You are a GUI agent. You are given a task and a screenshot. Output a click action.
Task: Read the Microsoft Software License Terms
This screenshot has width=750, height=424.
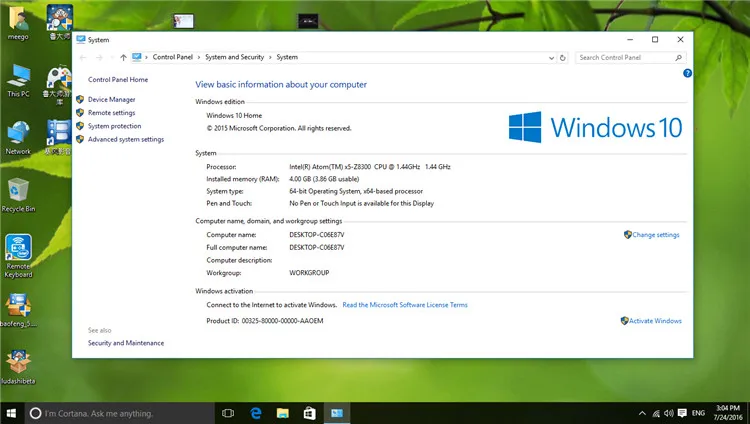405,305
